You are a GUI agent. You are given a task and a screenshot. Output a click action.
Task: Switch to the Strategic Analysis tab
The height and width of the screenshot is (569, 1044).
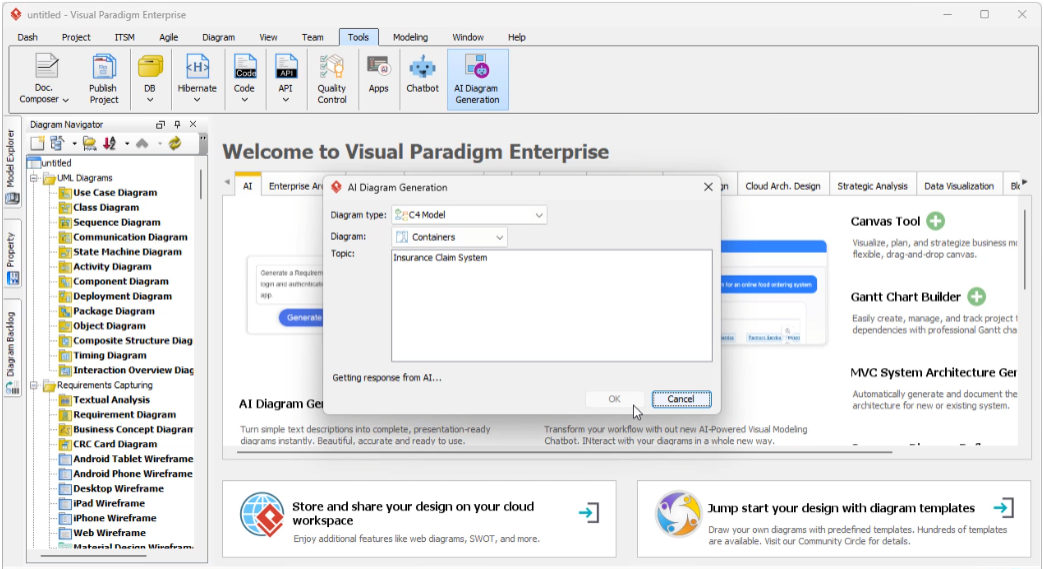click(x=872, y=186)
